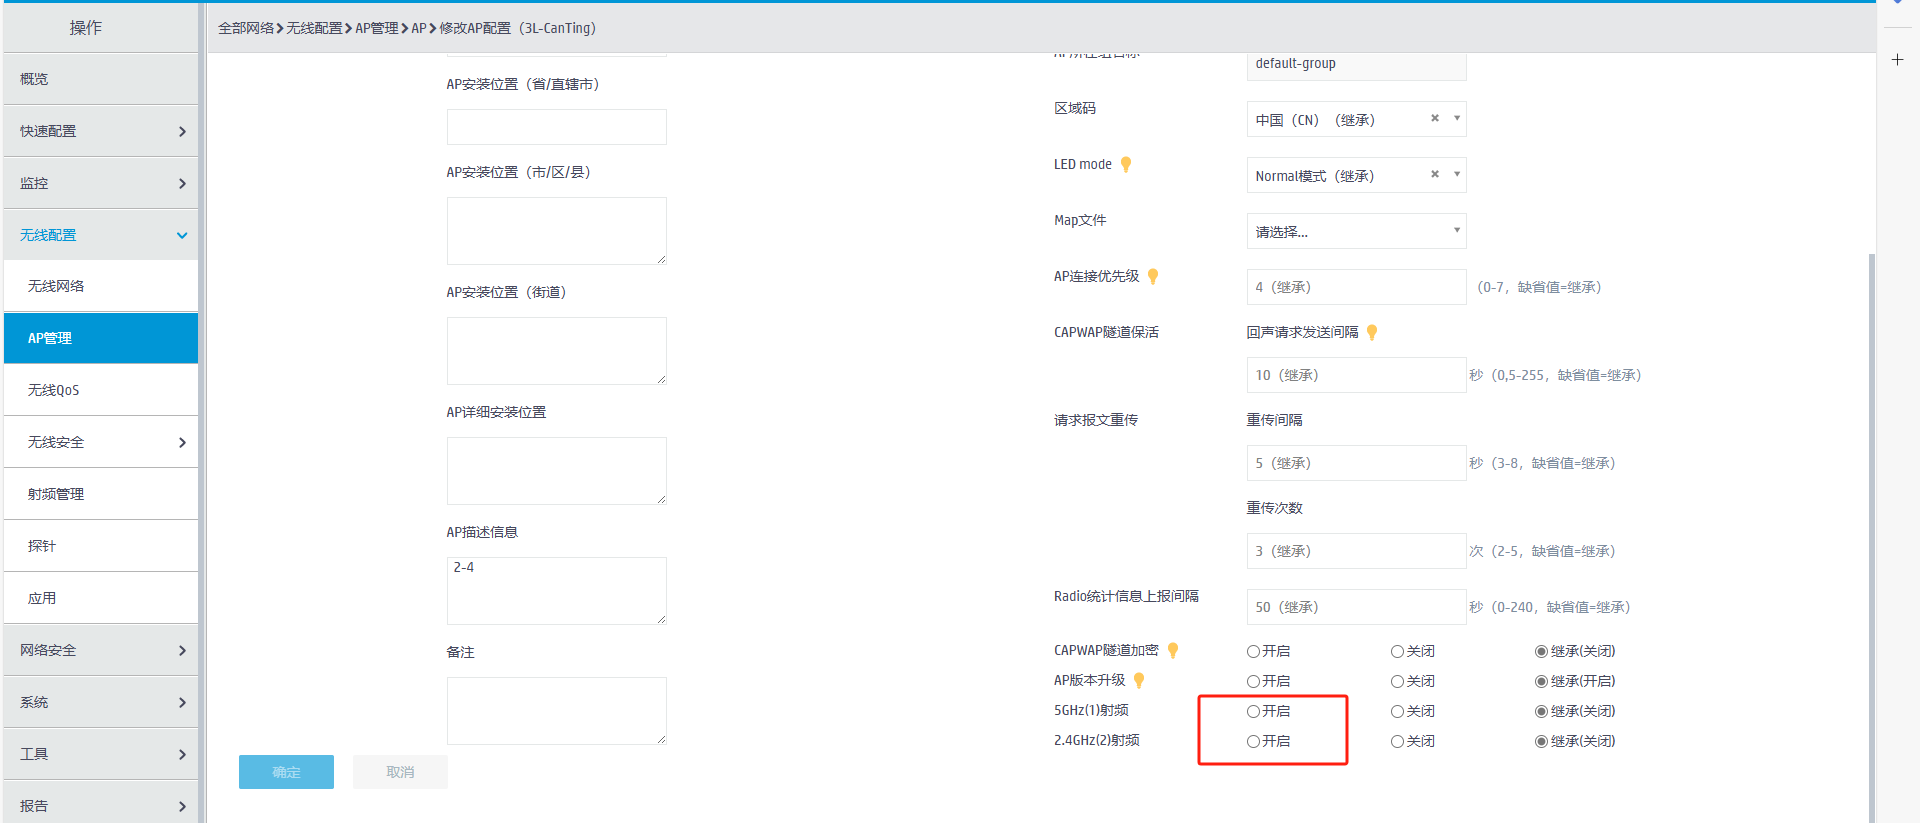Clear the 区域码 selection with the x icon
The image size is (1920, 823).
point(1435,118)
